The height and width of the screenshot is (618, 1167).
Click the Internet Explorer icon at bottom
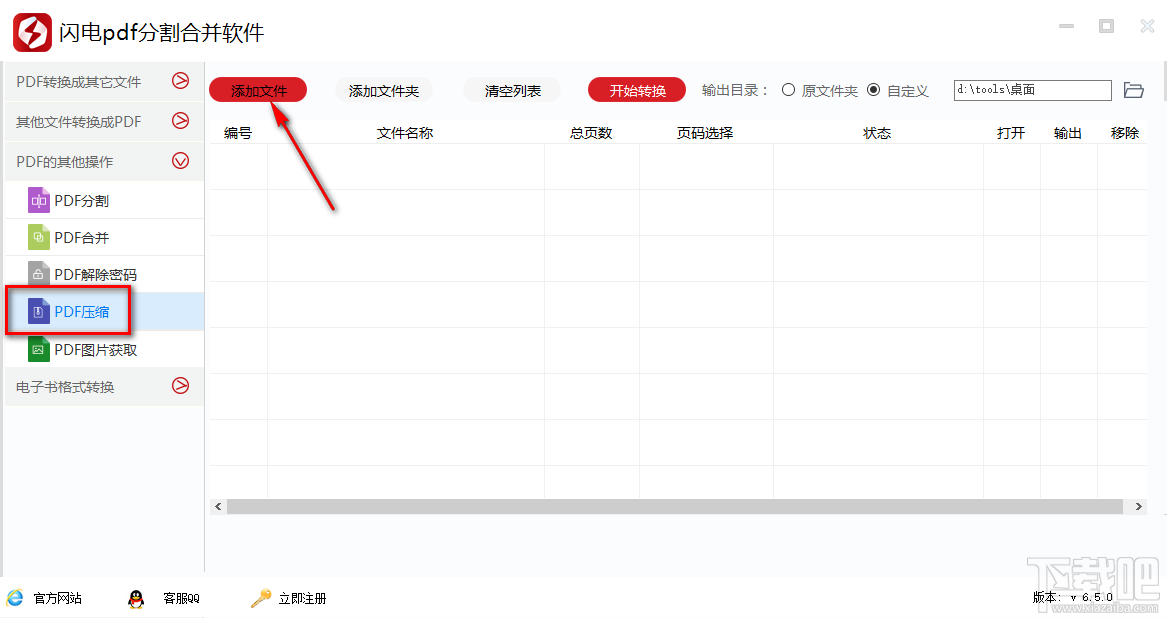15,597
